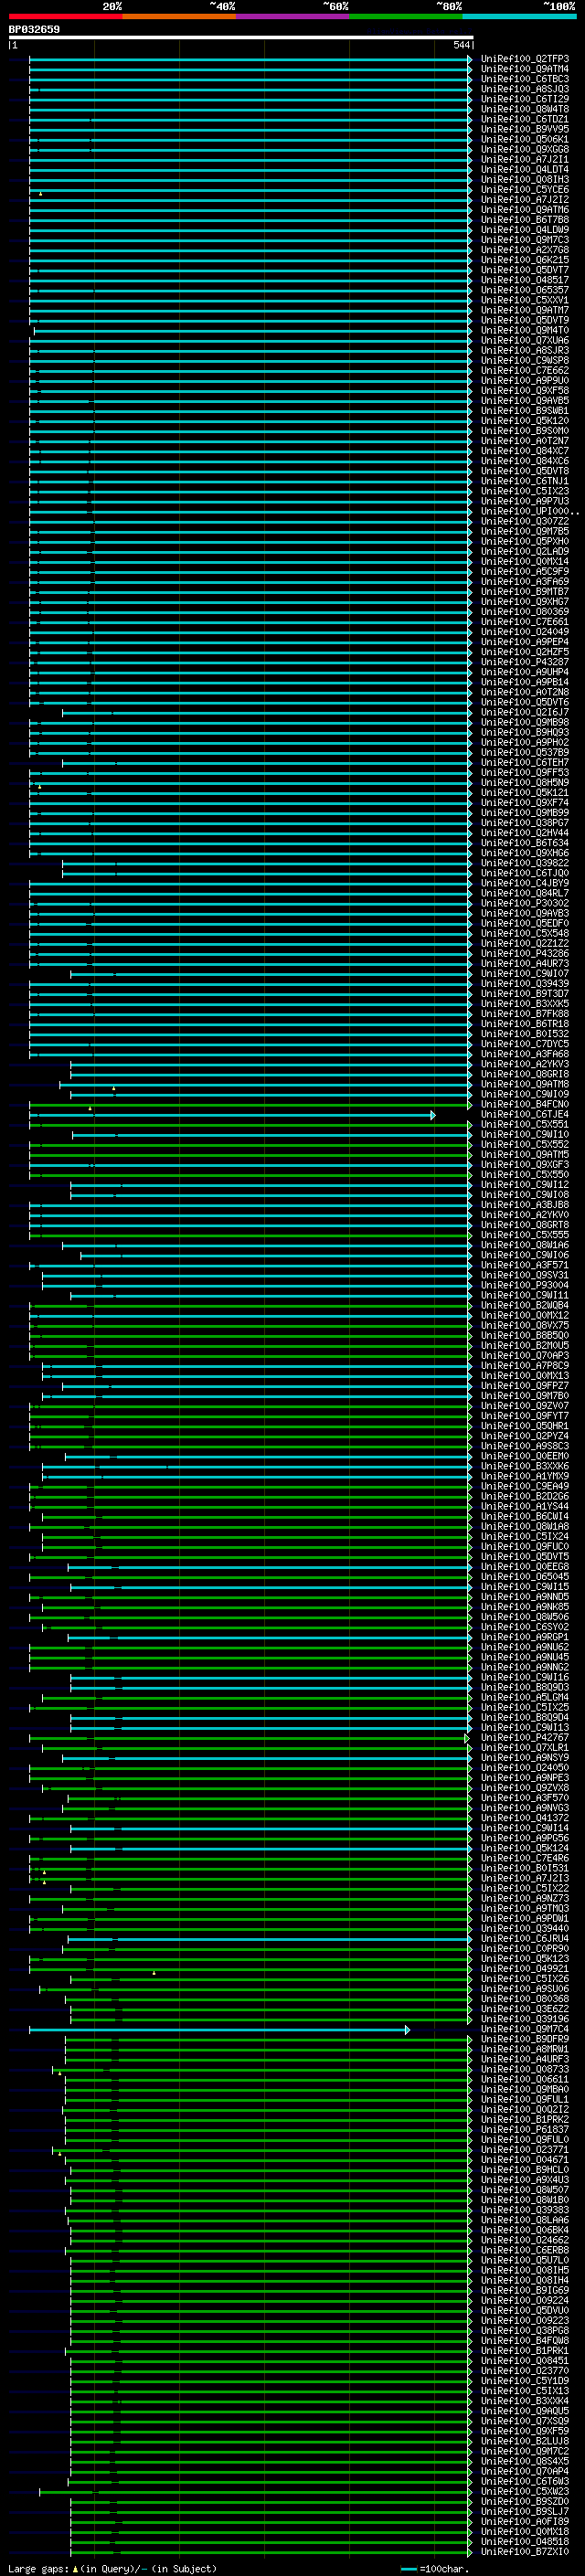This screenshot has height=2576, width=585.
Task: Open hit UniRef100_A3F571
Action: [525, 1265]
